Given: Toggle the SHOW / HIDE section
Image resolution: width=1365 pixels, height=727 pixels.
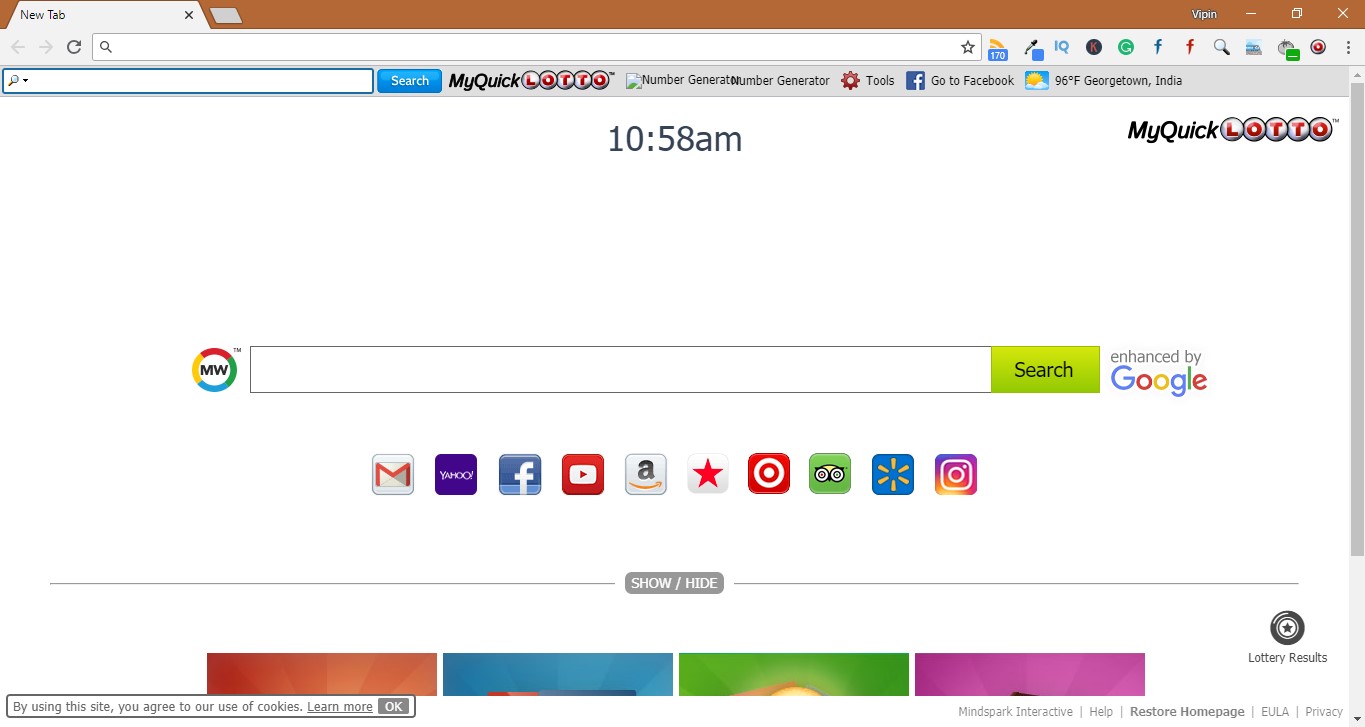Looking at the screenshot, I should [674, 583].
